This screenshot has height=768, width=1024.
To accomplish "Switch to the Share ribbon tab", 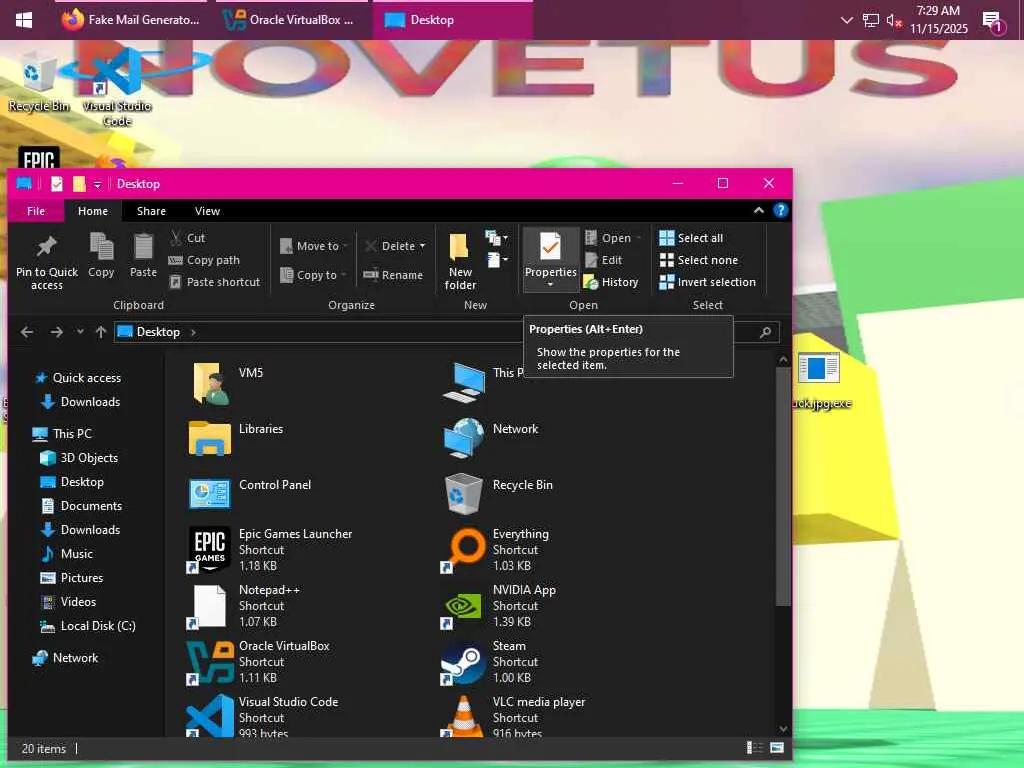I will [x=152, y=211].
